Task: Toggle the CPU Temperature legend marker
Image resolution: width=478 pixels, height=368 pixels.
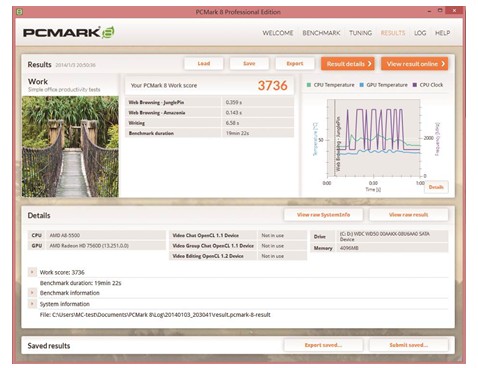Action: [309, 85]
